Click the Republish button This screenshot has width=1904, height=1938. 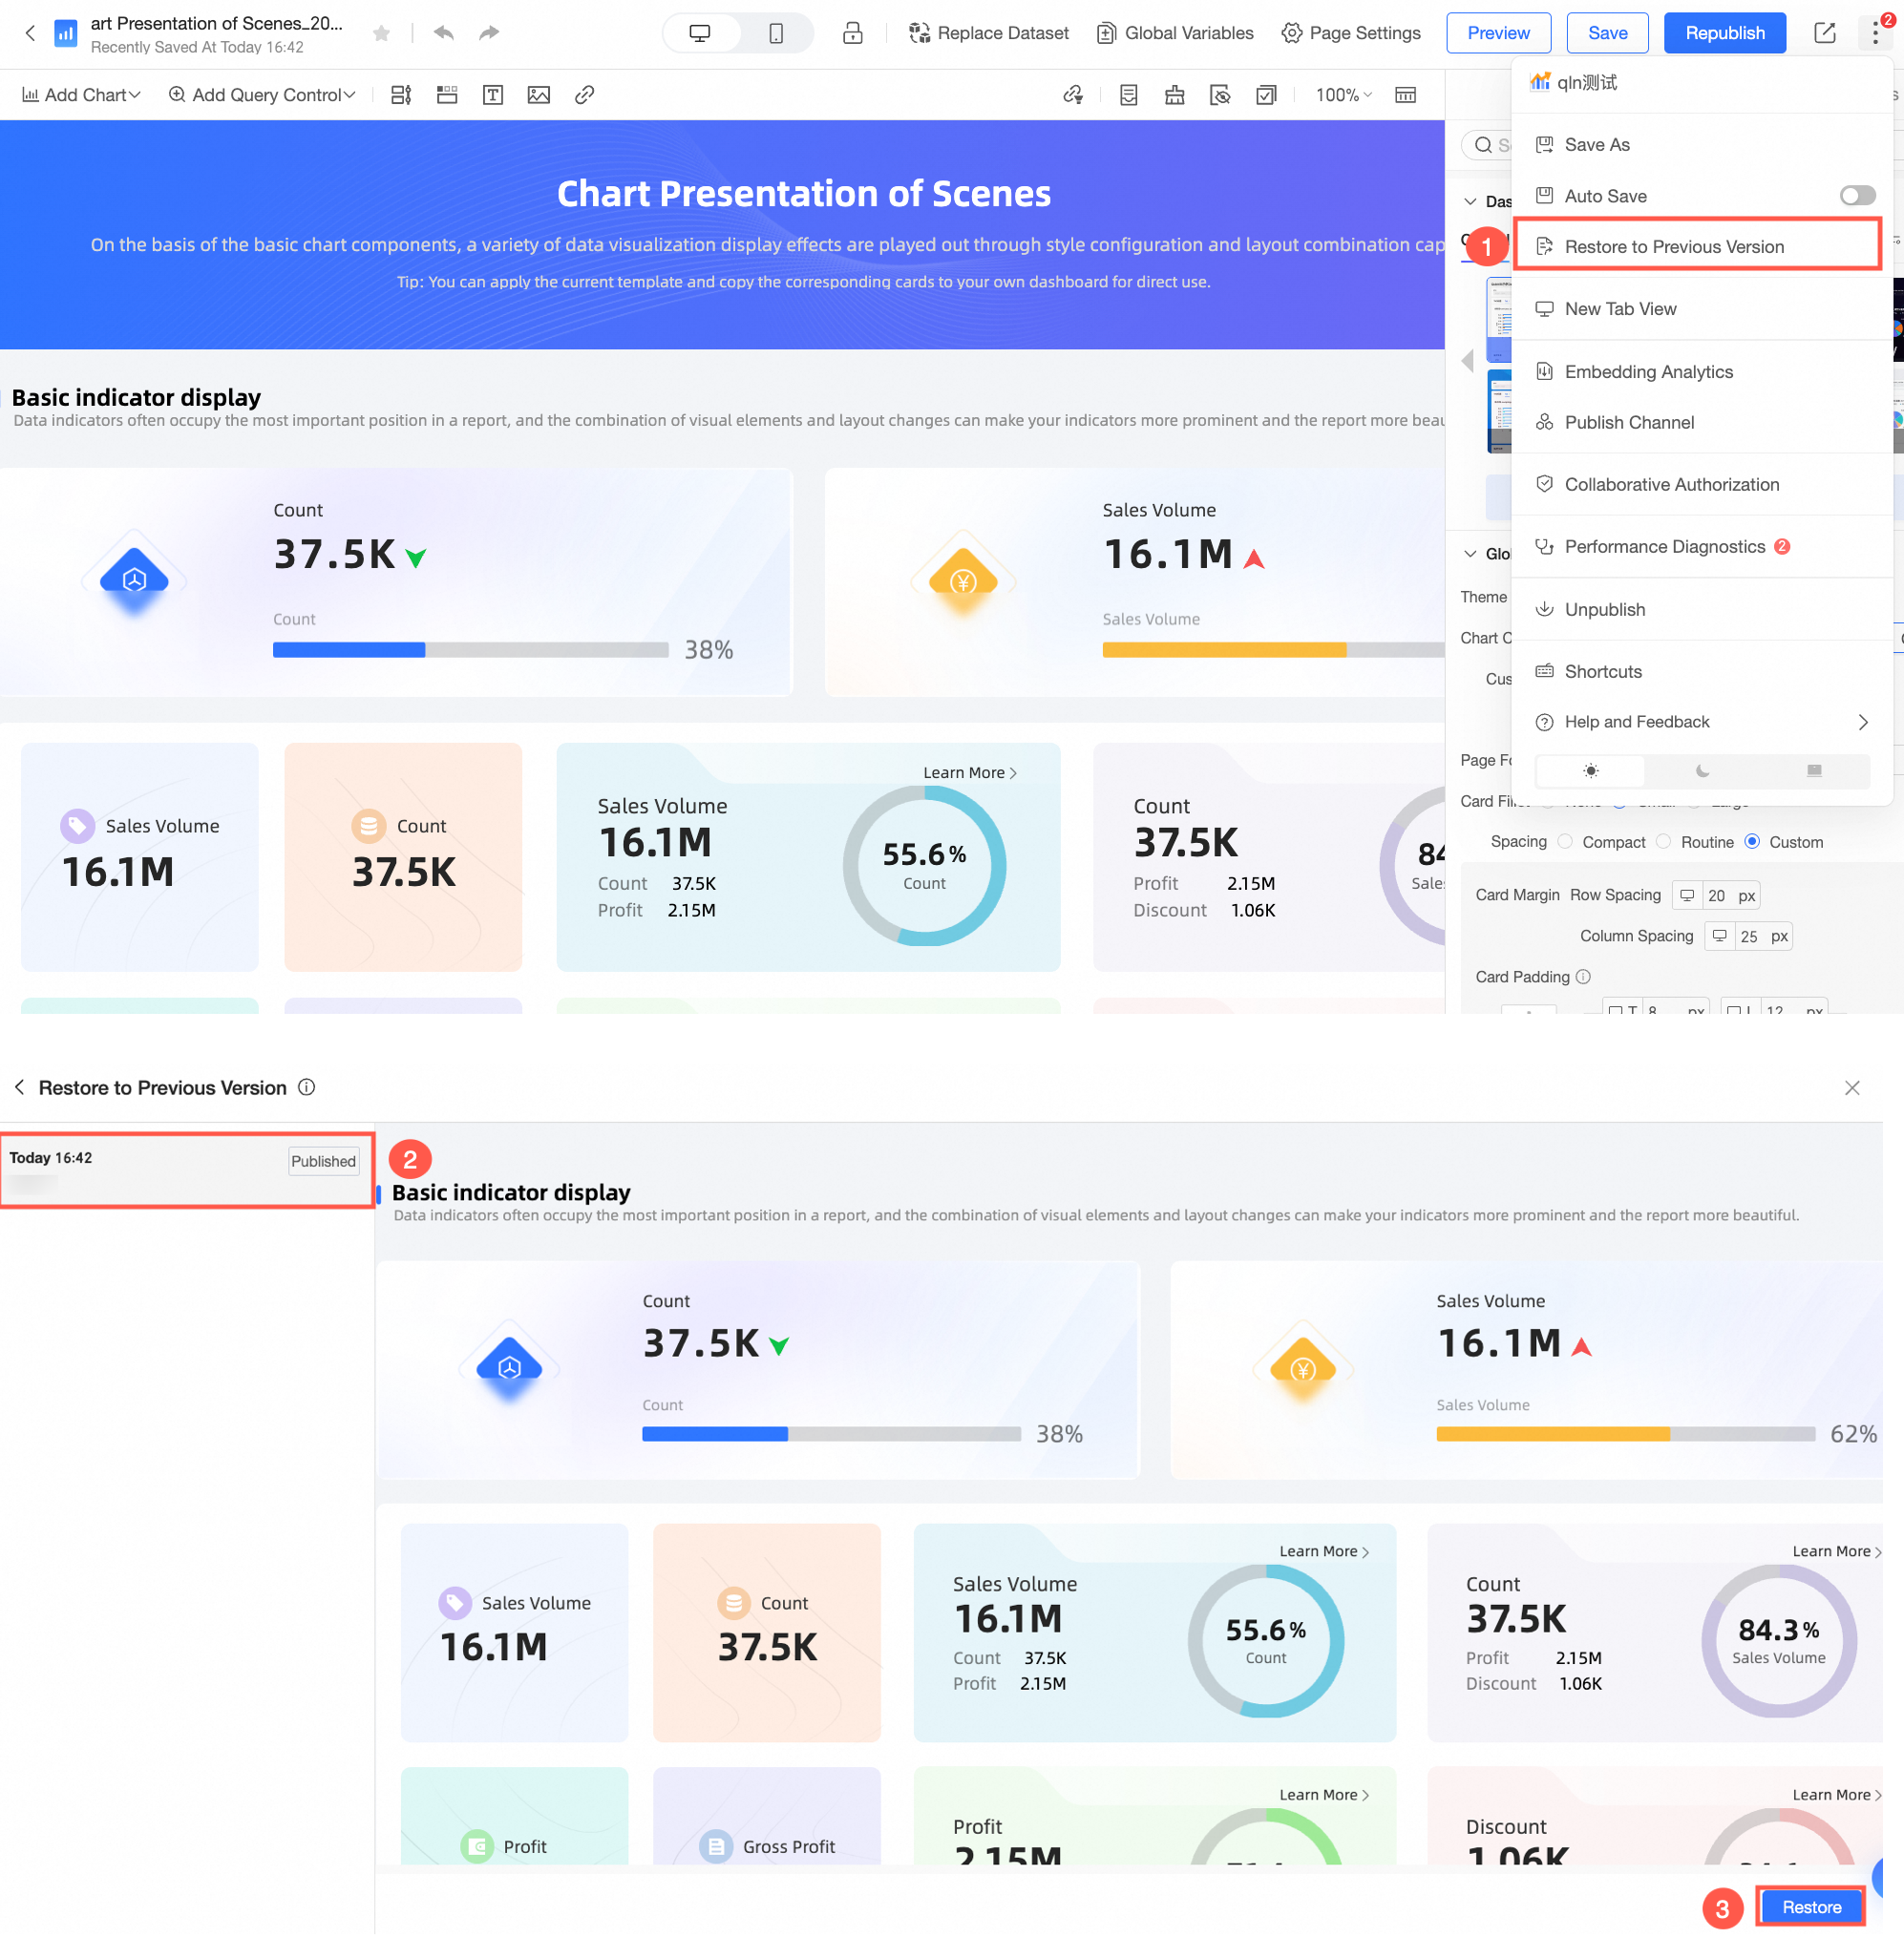[x=1724, y=33]
